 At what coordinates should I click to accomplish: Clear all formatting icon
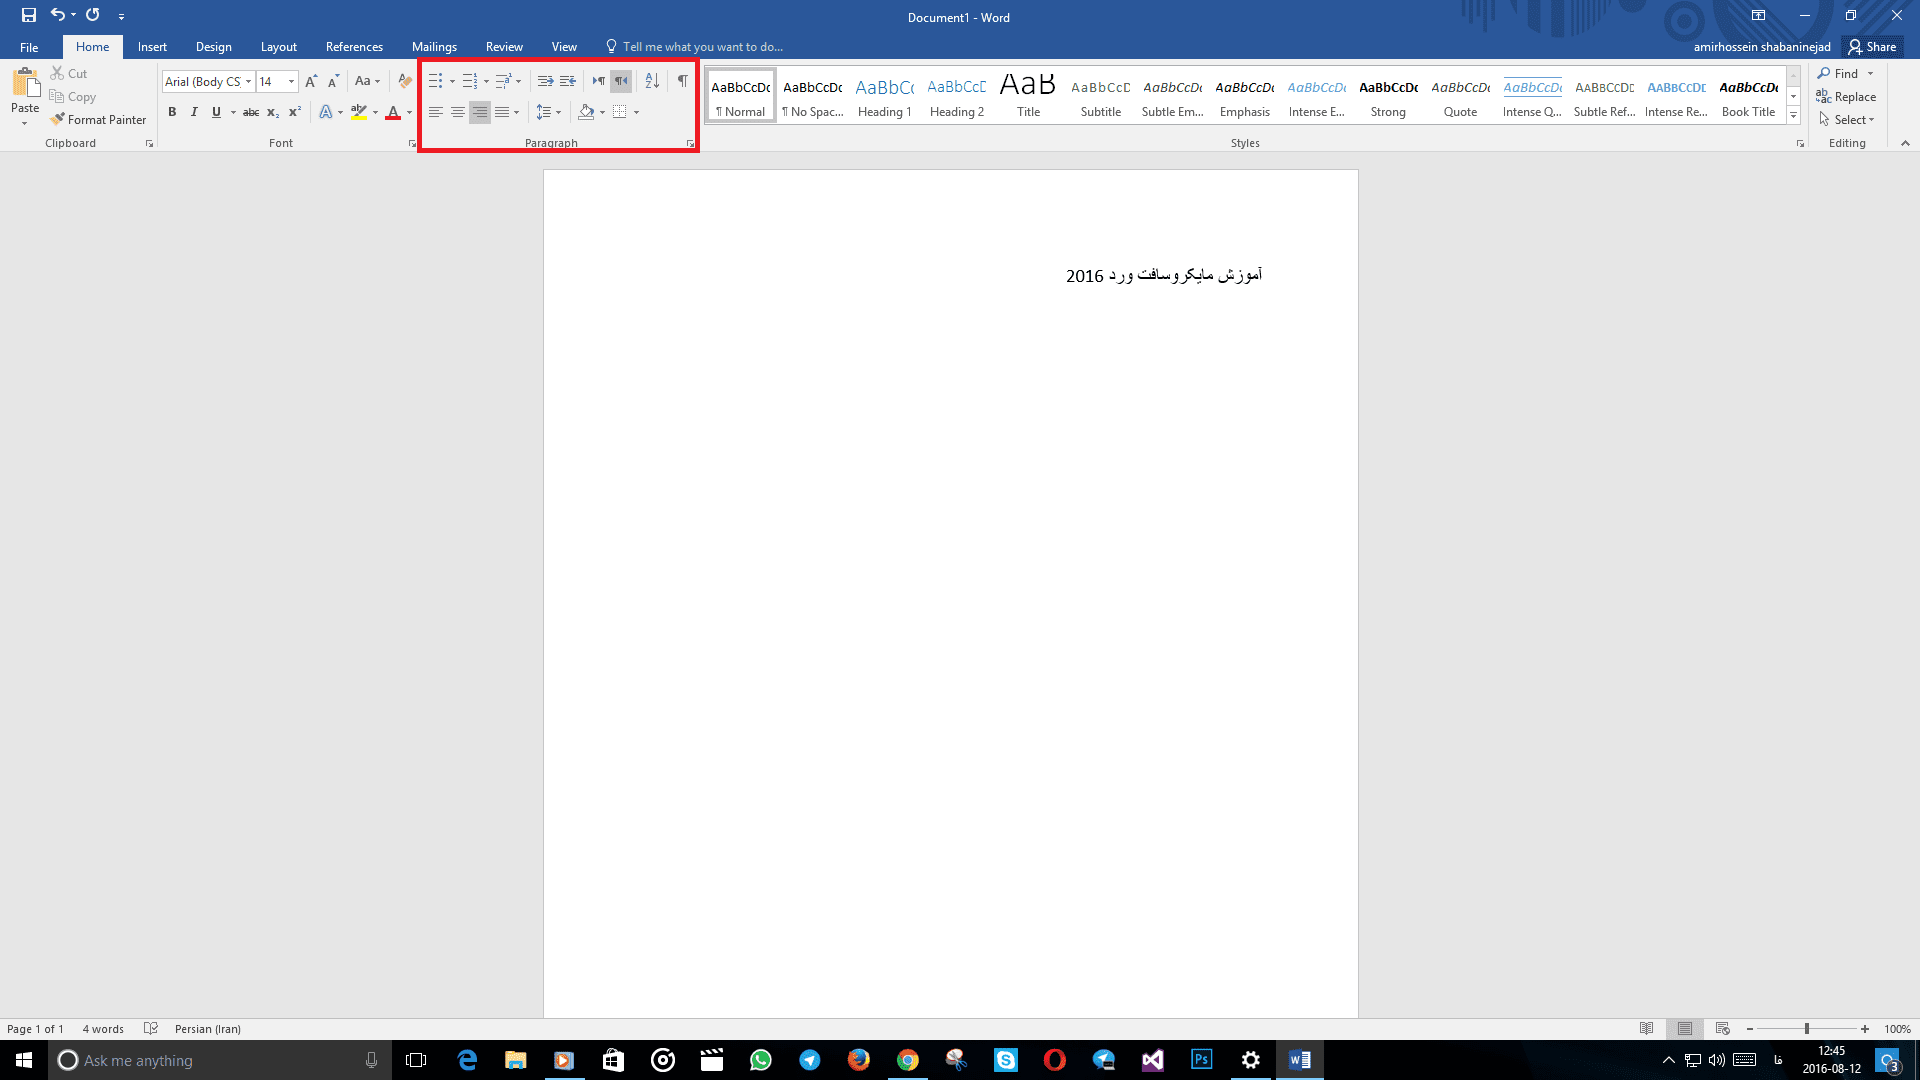click(404, 81)
